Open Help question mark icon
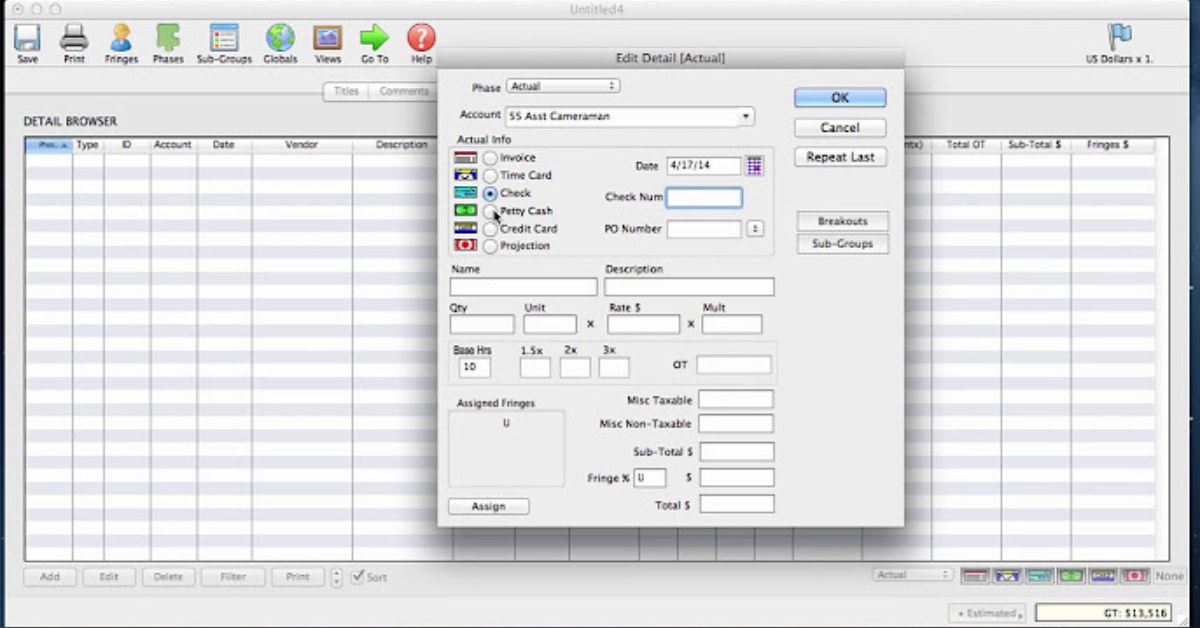This screenshot has width=1200, height=628. tap(421, 39)
